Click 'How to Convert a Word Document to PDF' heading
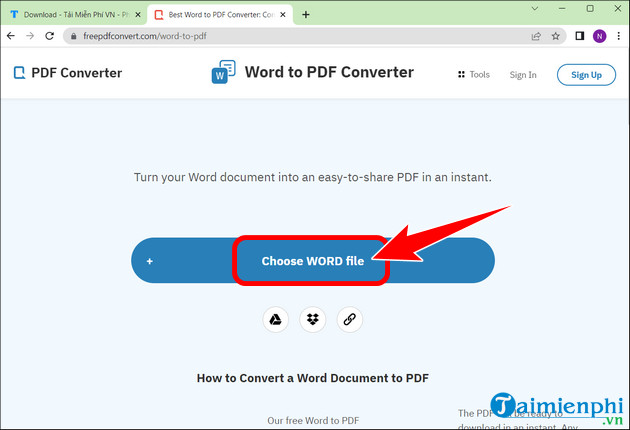 [313, 378]
